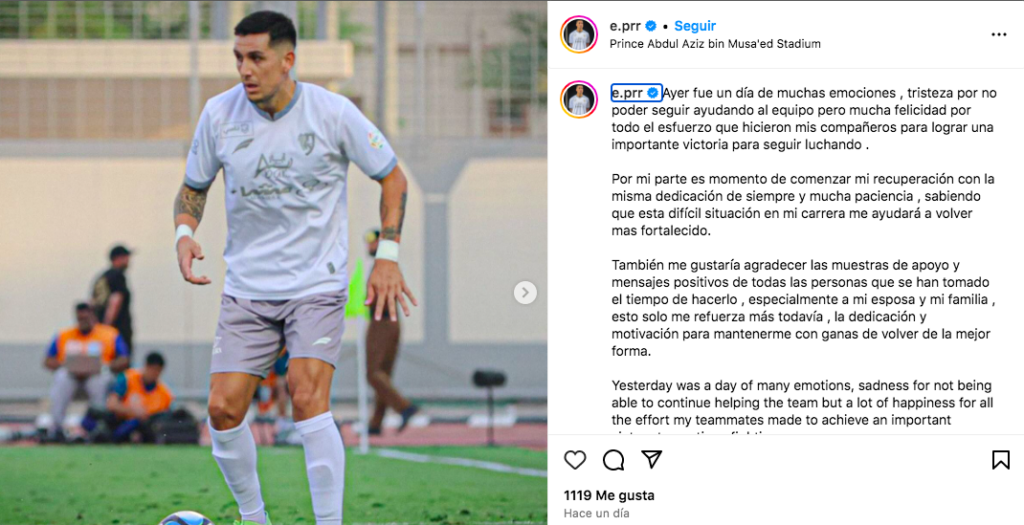Click the caption profile picture avatar
This screenshot has width=1024, height=525.
point(579,99)
